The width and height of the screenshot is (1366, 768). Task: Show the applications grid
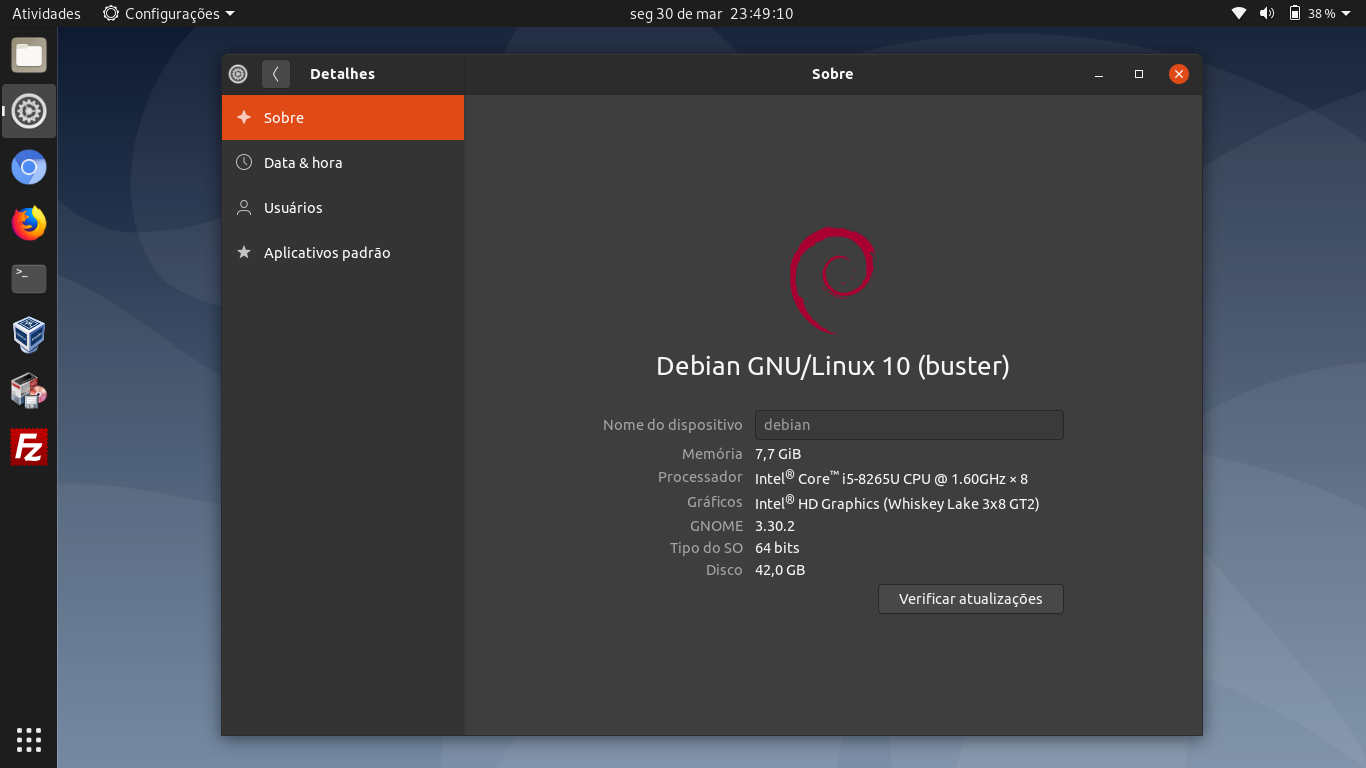click(29, 740)
